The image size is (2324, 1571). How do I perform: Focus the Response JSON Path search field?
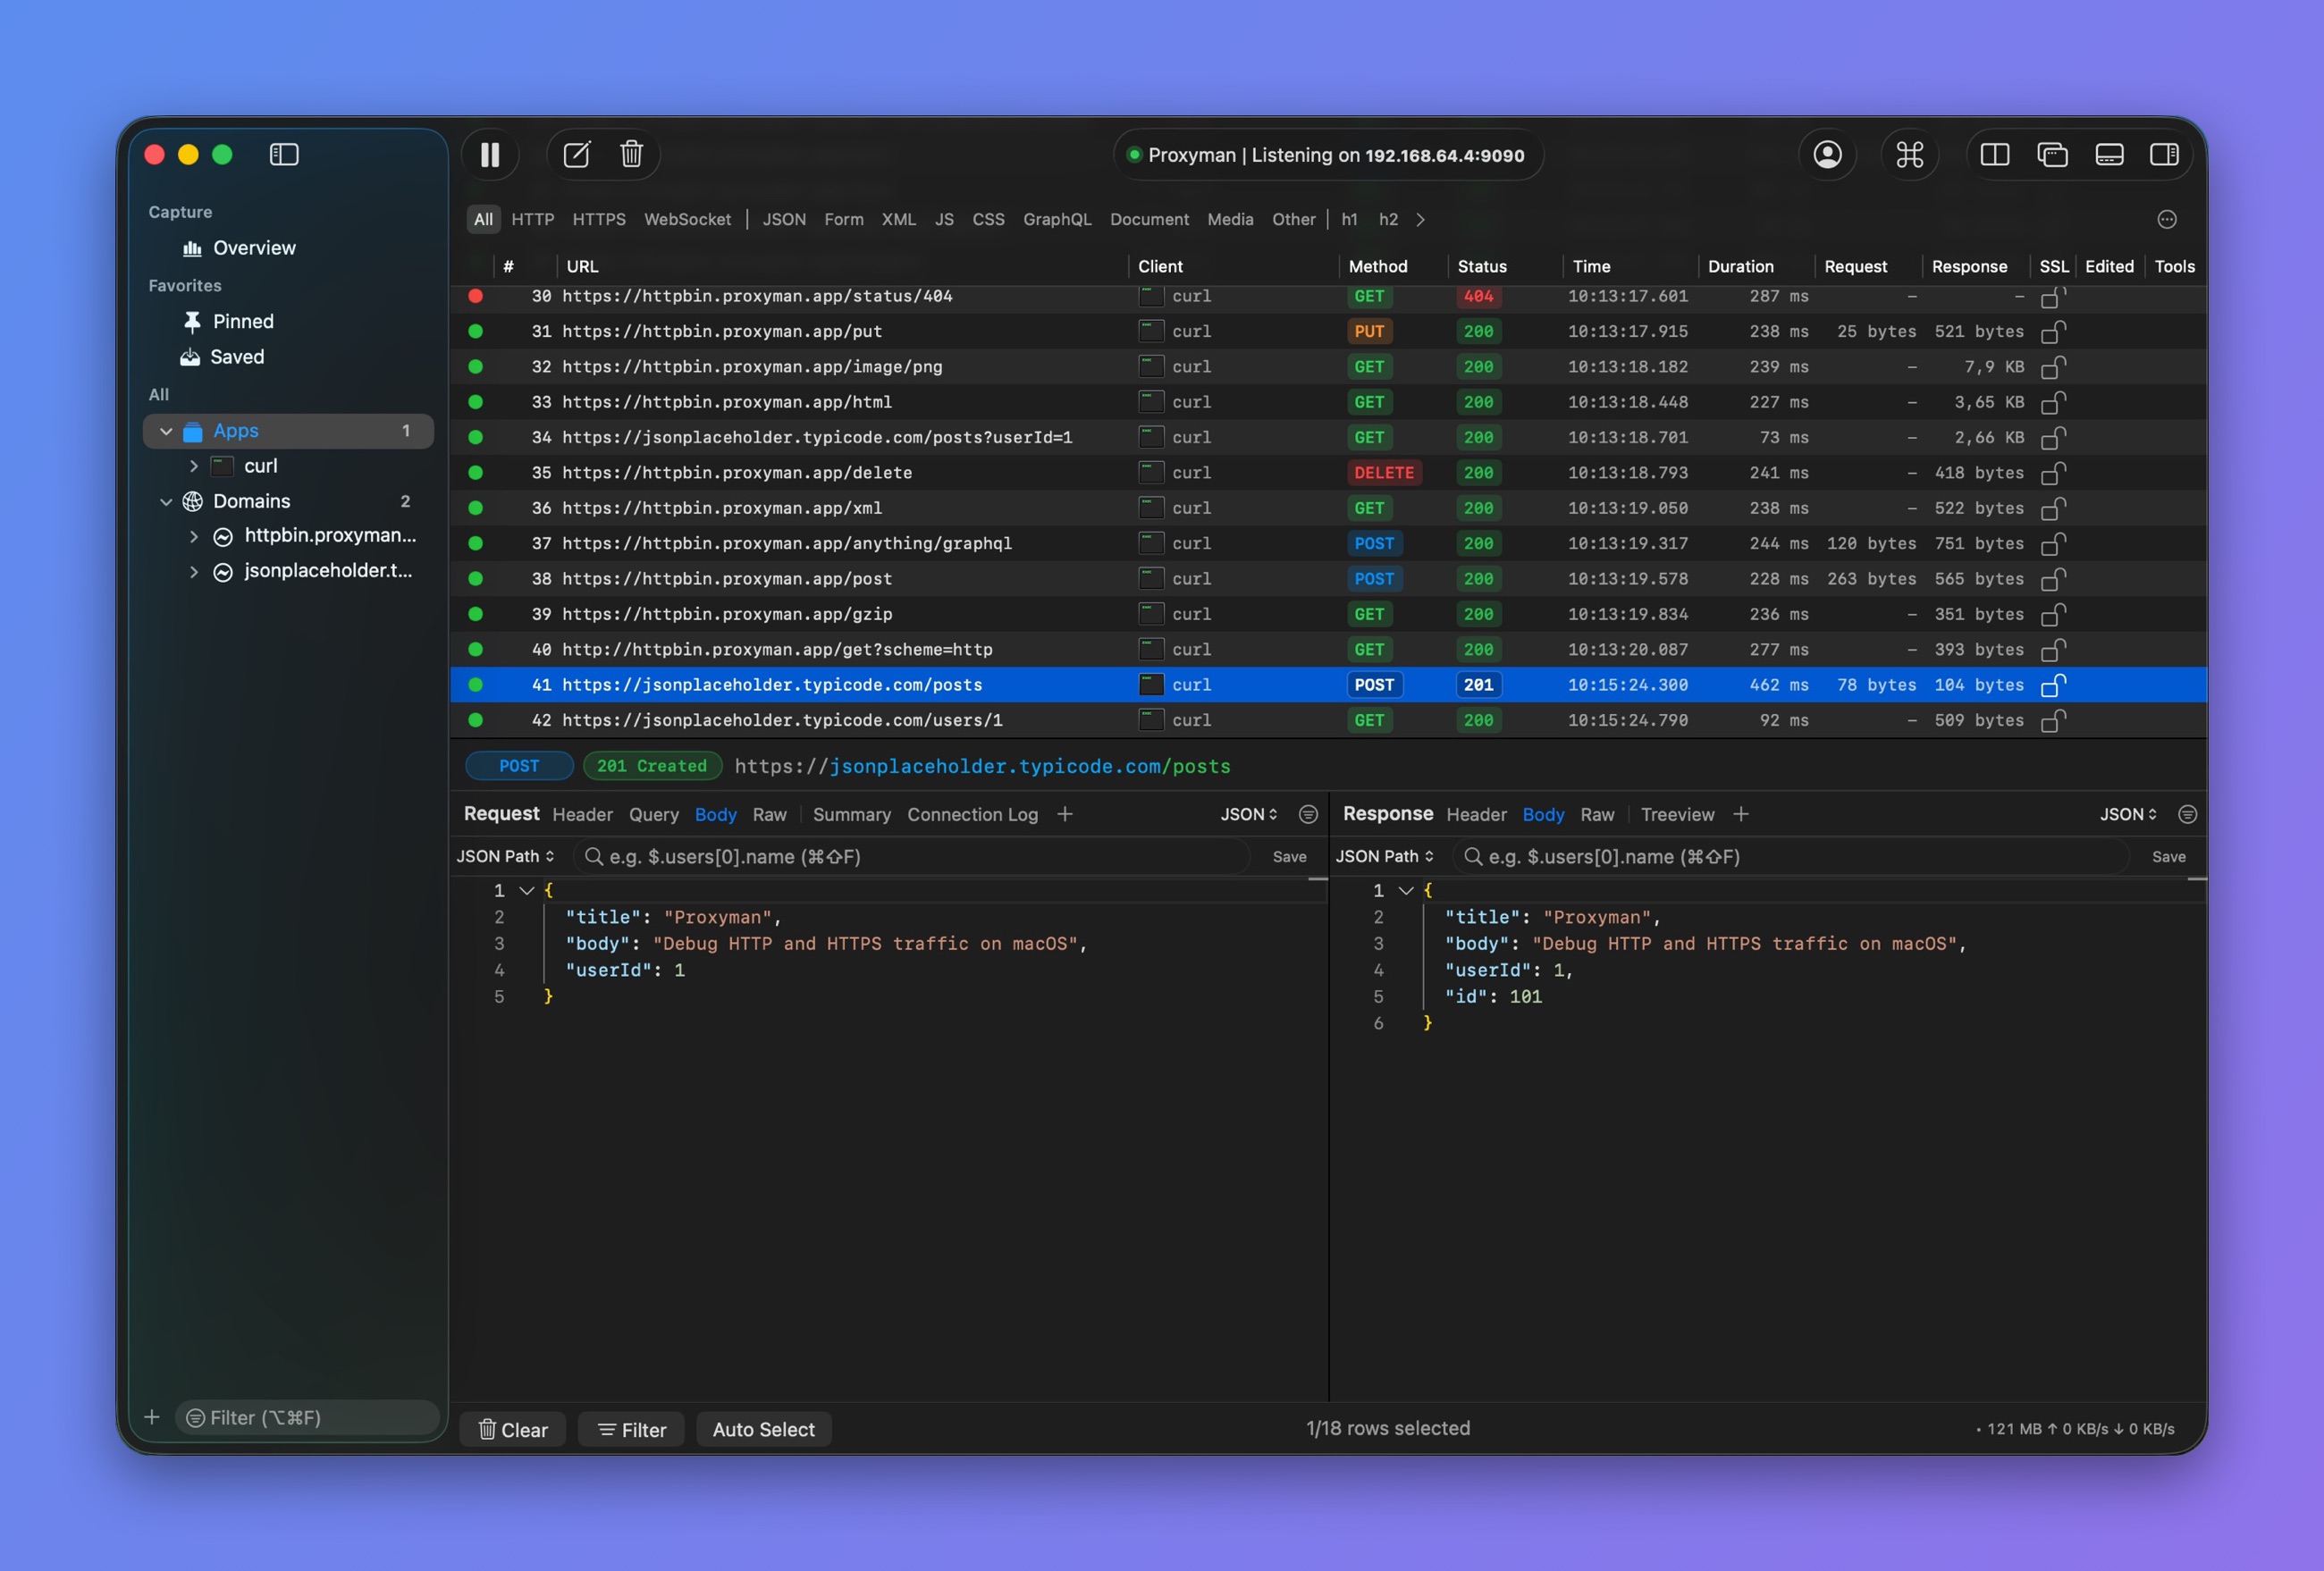pos(1791,857)
